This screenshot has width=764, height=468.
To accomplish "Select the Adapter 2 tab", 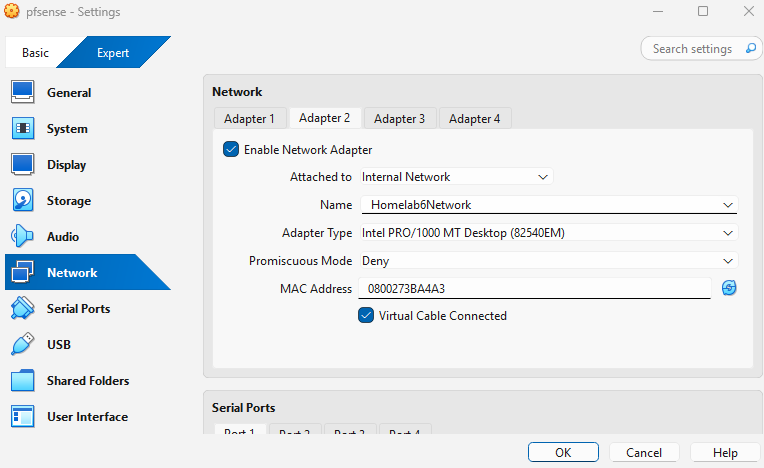I will 325,118.
